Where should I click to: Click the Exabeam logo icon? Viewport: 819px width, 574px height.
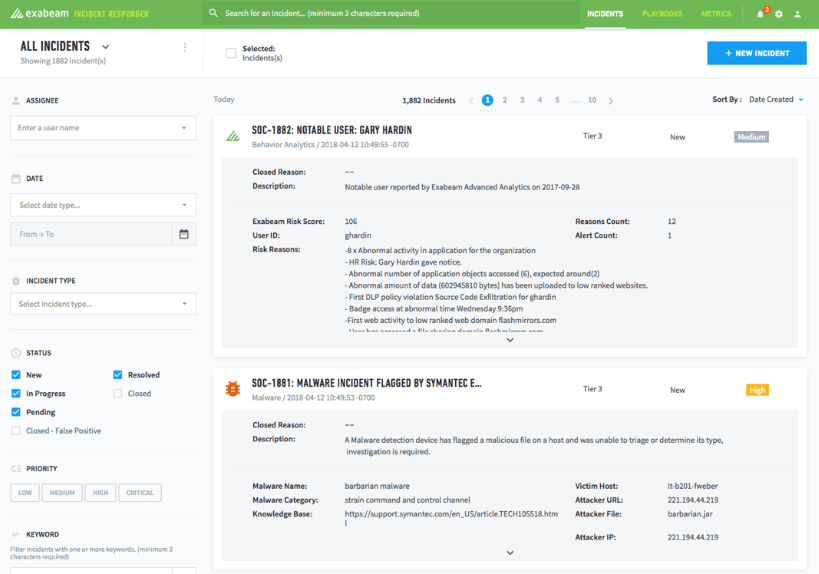[16, 14]
